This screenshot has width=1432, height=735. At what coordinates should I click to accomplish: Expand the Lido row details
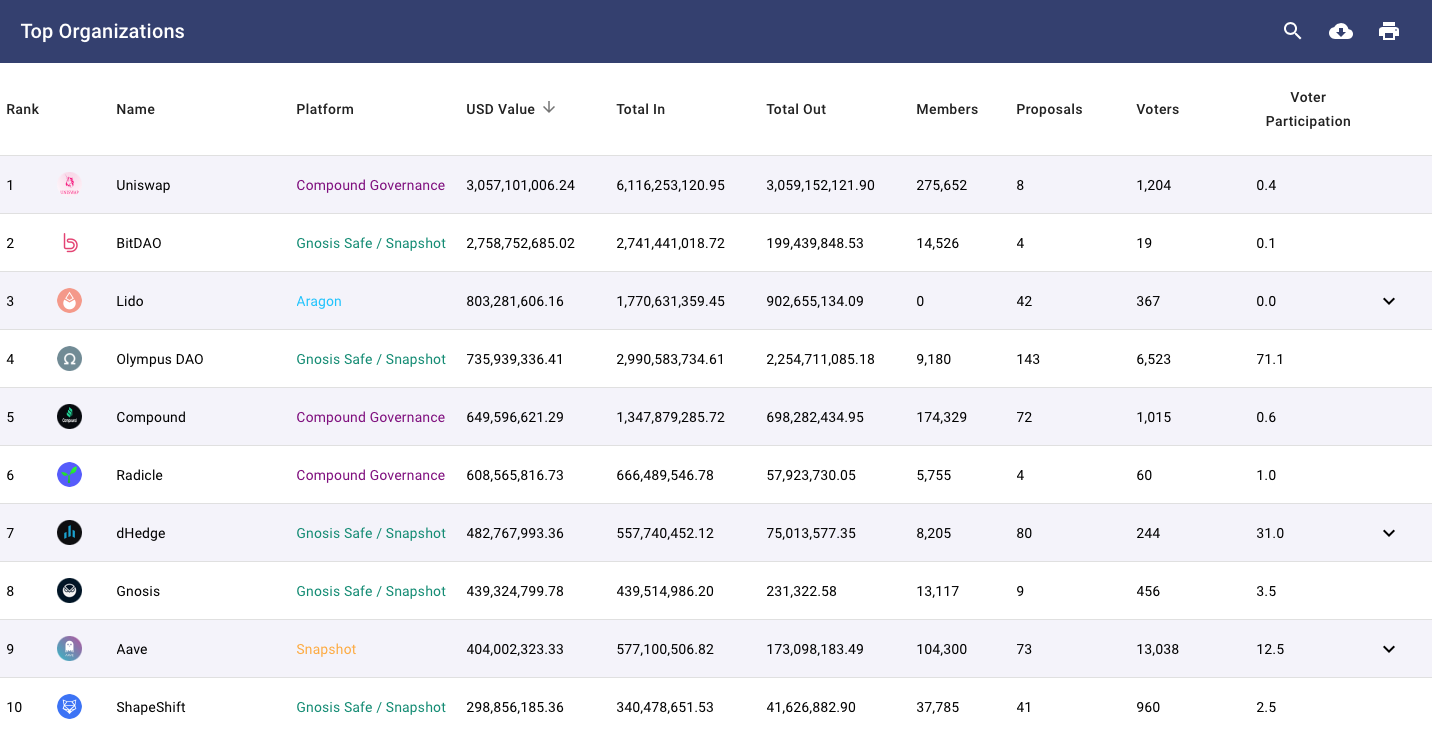pos(1388,301)
